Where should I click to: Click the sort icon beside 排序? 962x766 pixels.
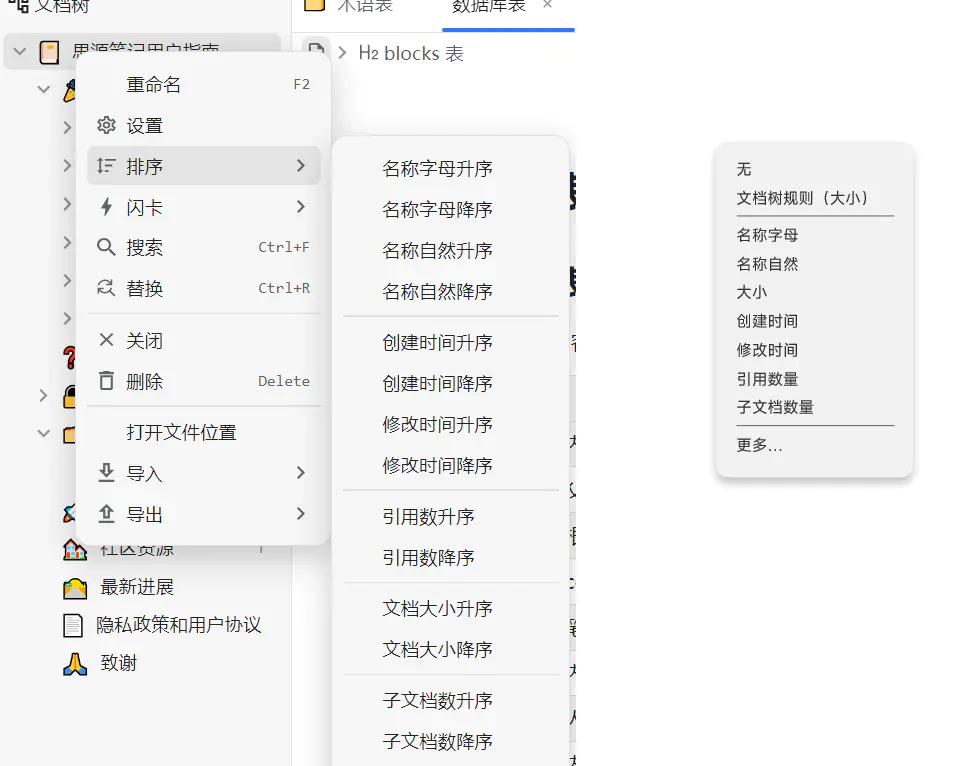click(106, 166)
